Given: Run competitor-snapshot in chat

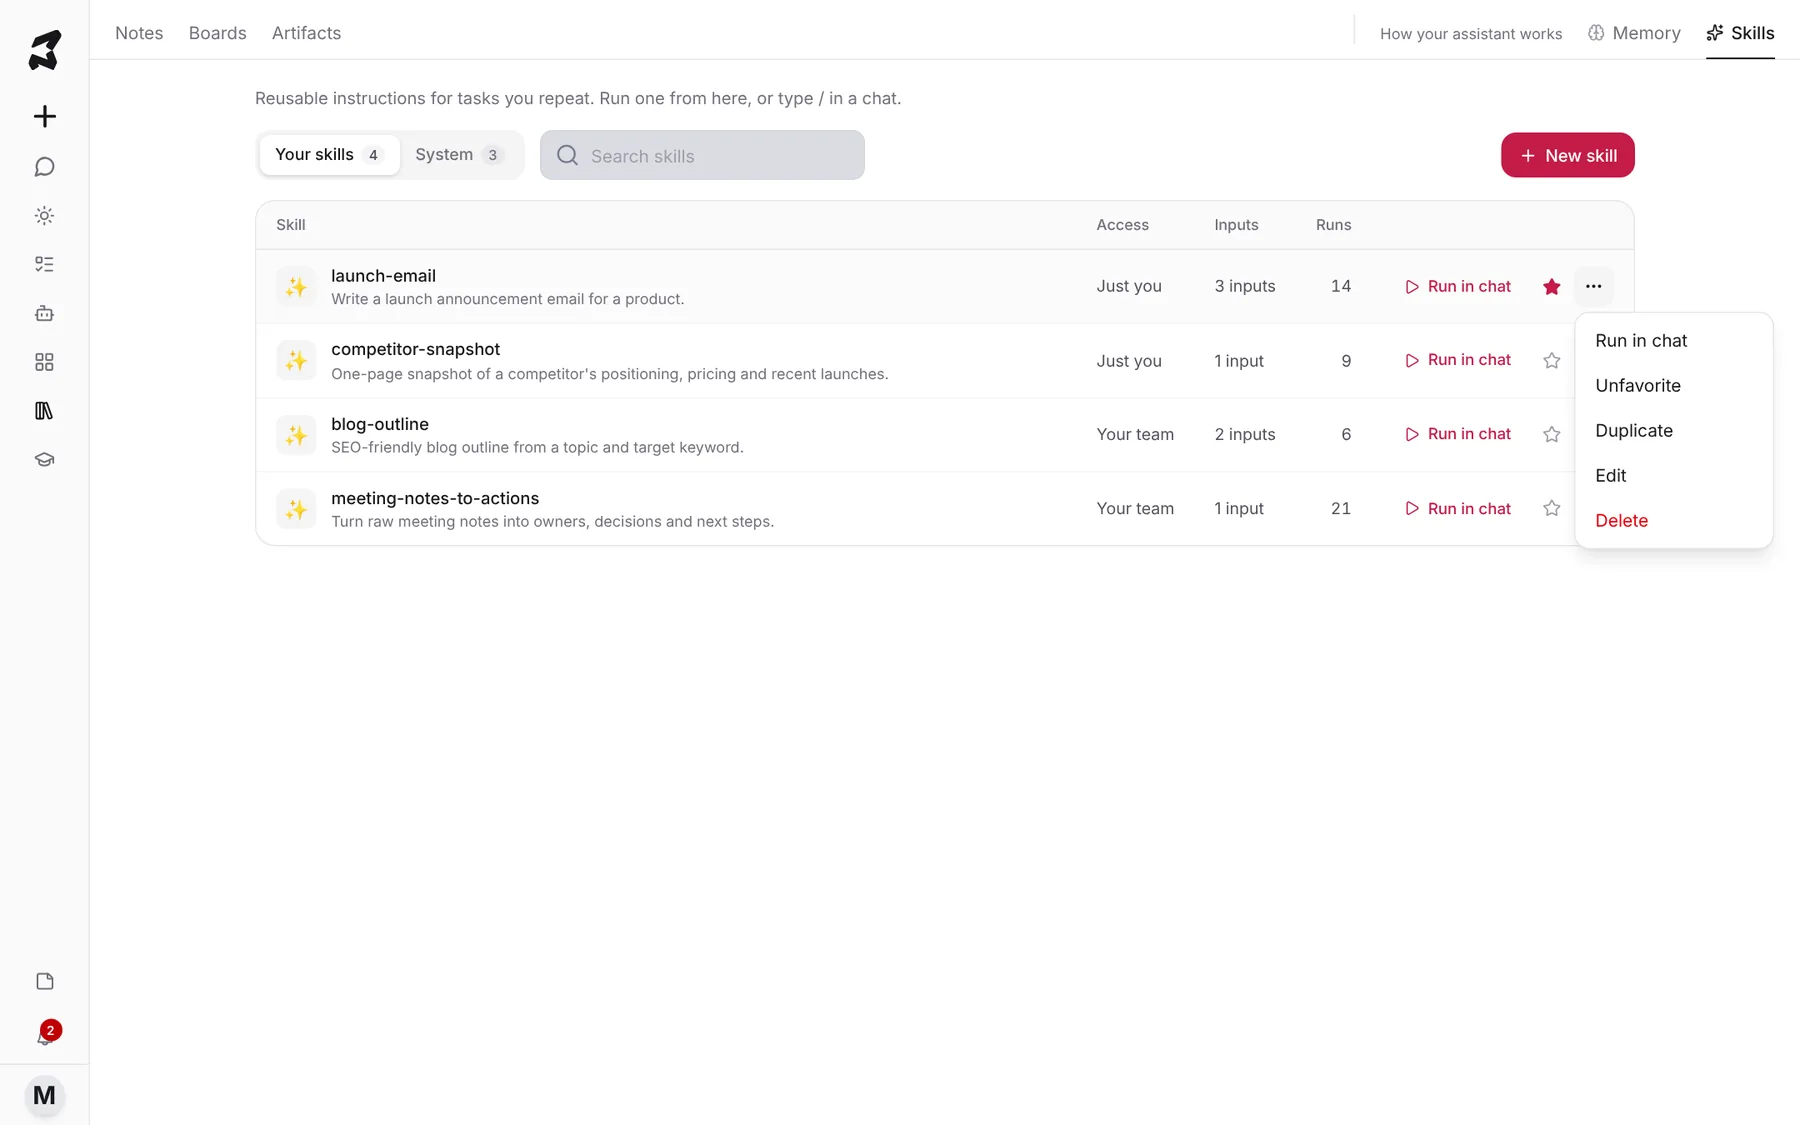Looking at the screenshot, I should [1458, 360].
